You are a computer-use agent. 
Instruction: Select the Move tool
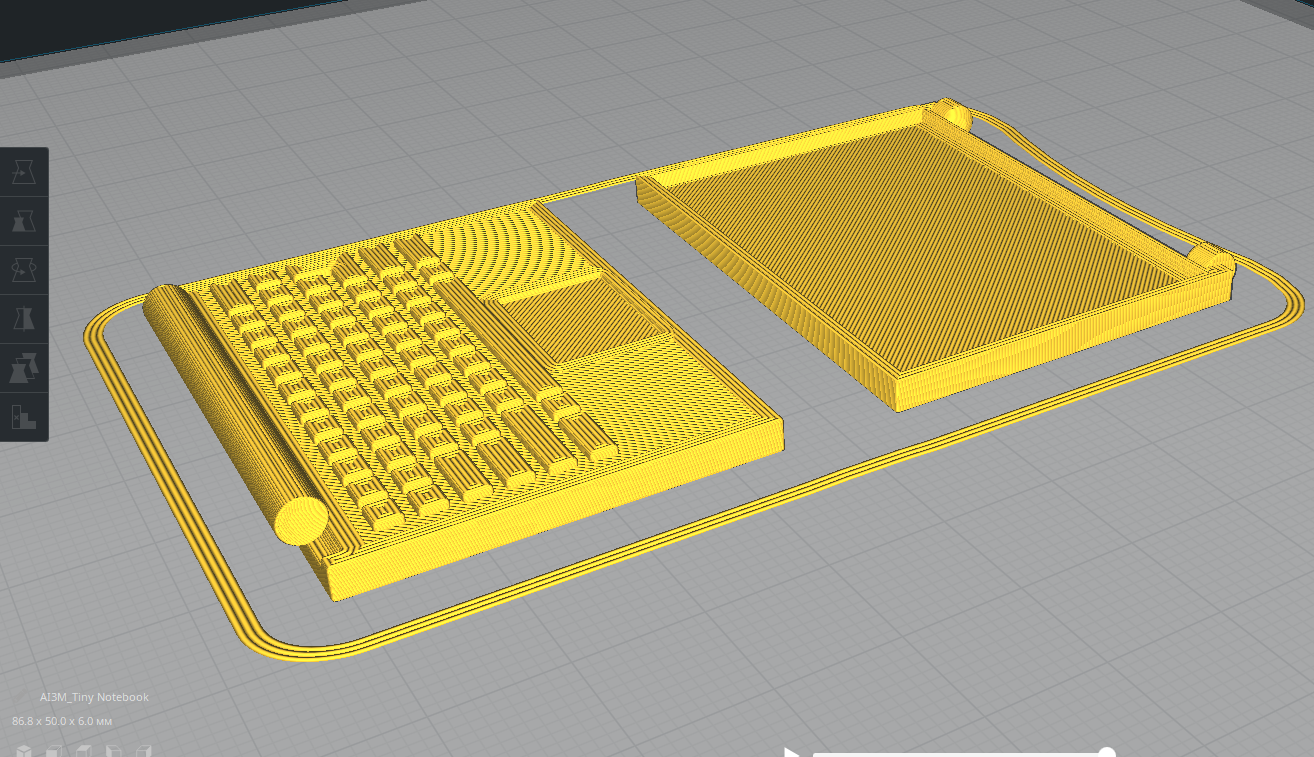(23, 173)
